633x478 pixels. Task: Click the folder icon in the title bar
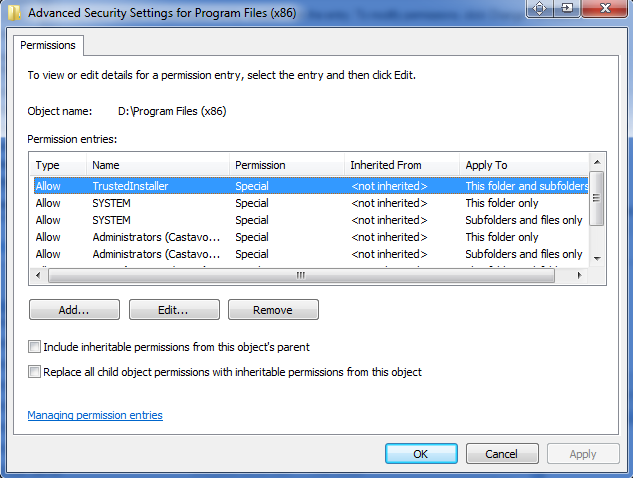point(15,13)
